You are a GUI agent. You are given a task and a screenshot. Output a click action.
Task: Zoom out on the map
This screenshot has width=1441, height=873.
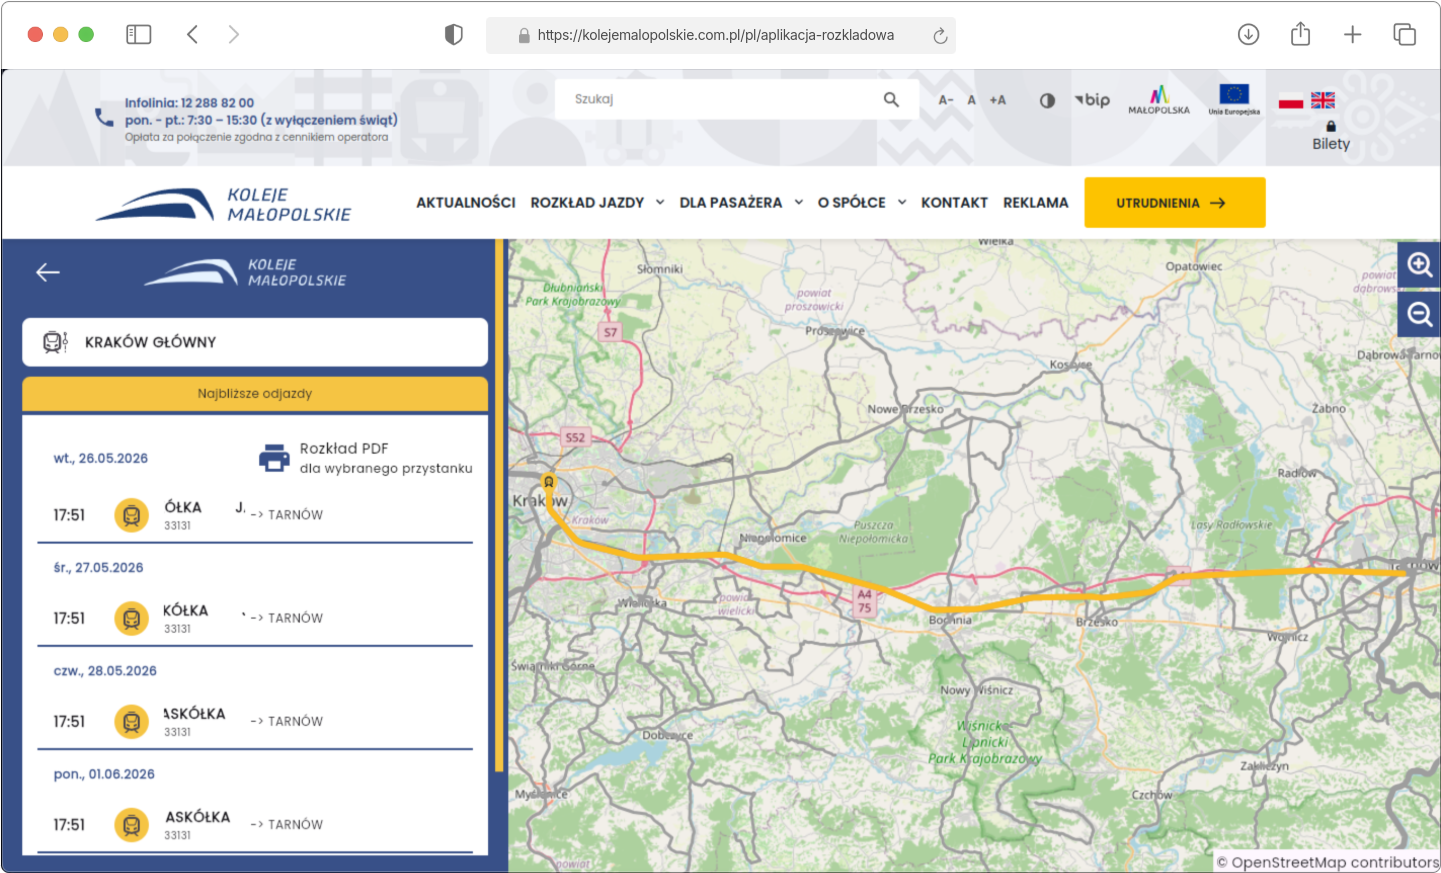(x=1419, y=315)
